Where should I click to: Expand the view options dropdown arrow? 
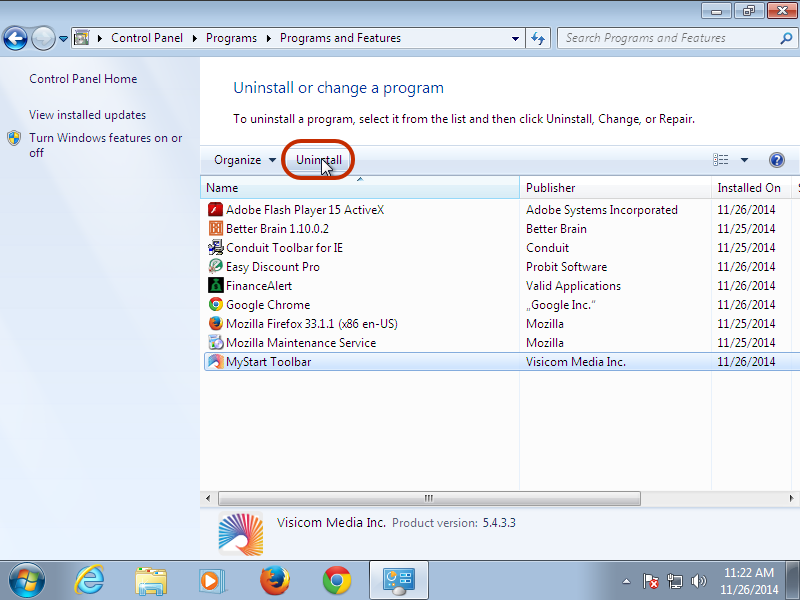pos(744,160)
